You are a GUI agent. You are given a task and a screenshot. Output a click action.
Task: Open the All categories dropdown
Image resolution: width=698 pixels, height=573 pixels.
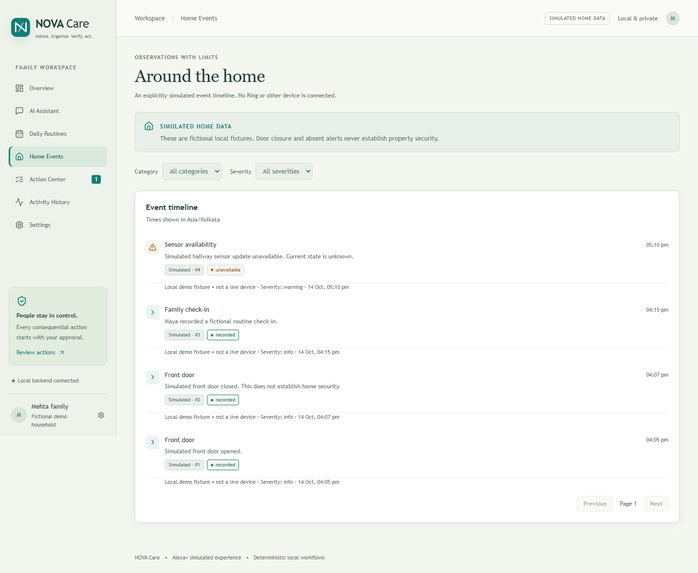192,171
